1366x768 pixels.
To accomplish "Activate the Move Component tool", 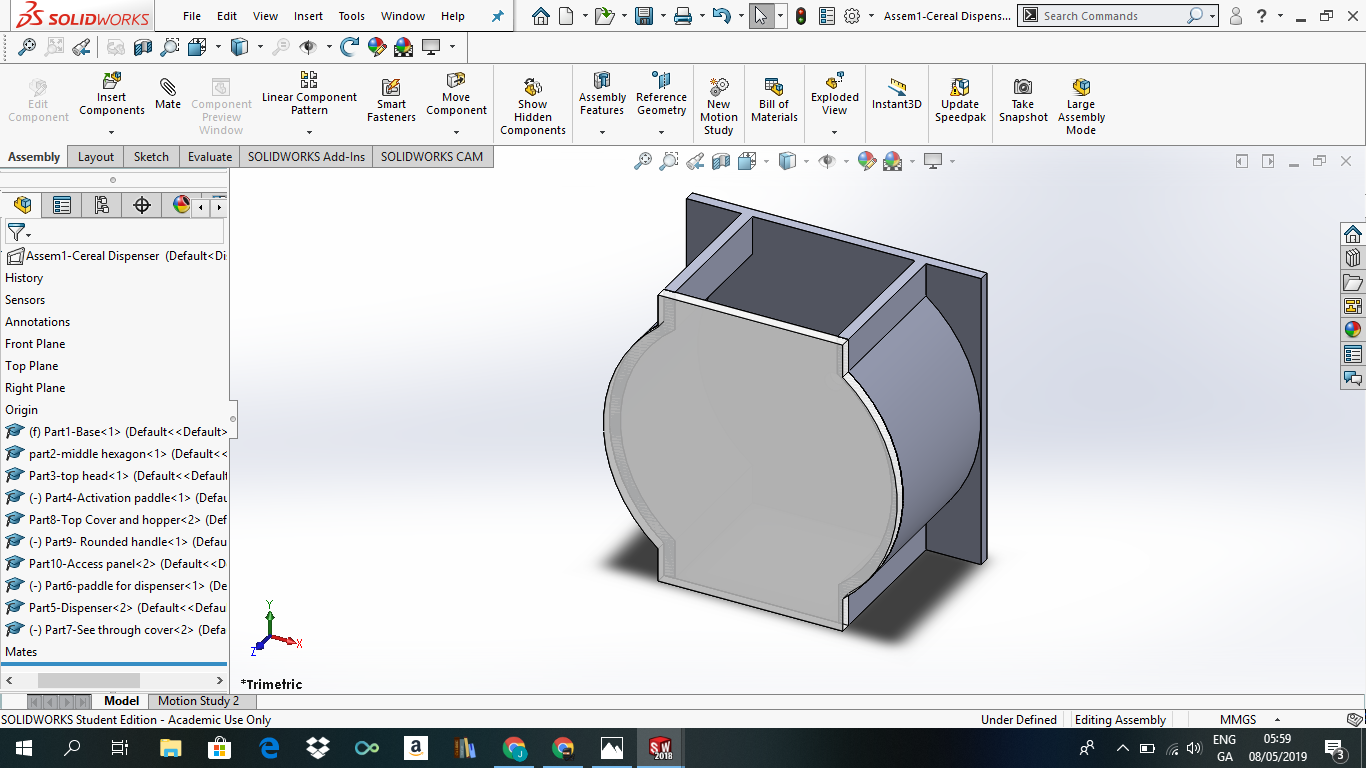I will click(x=456, y=93).
